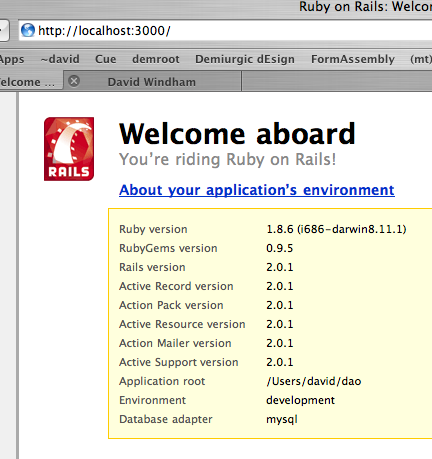Click the 0.9.5 RubyGems value
The height and width of the screenshot is (459, 432).
point(280,248)
